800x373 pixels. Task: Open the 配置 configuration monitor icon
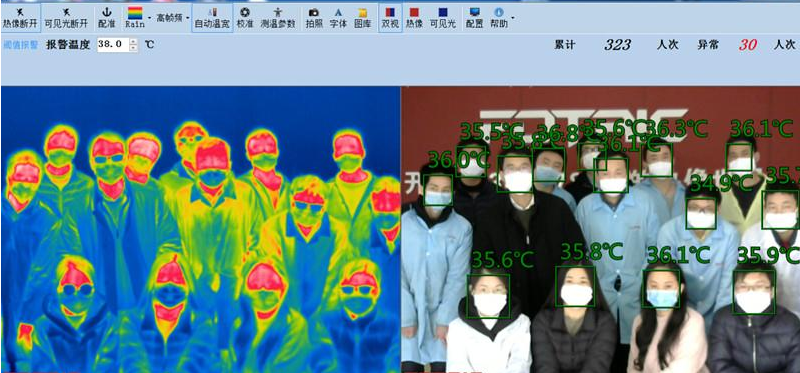[474, 18]
